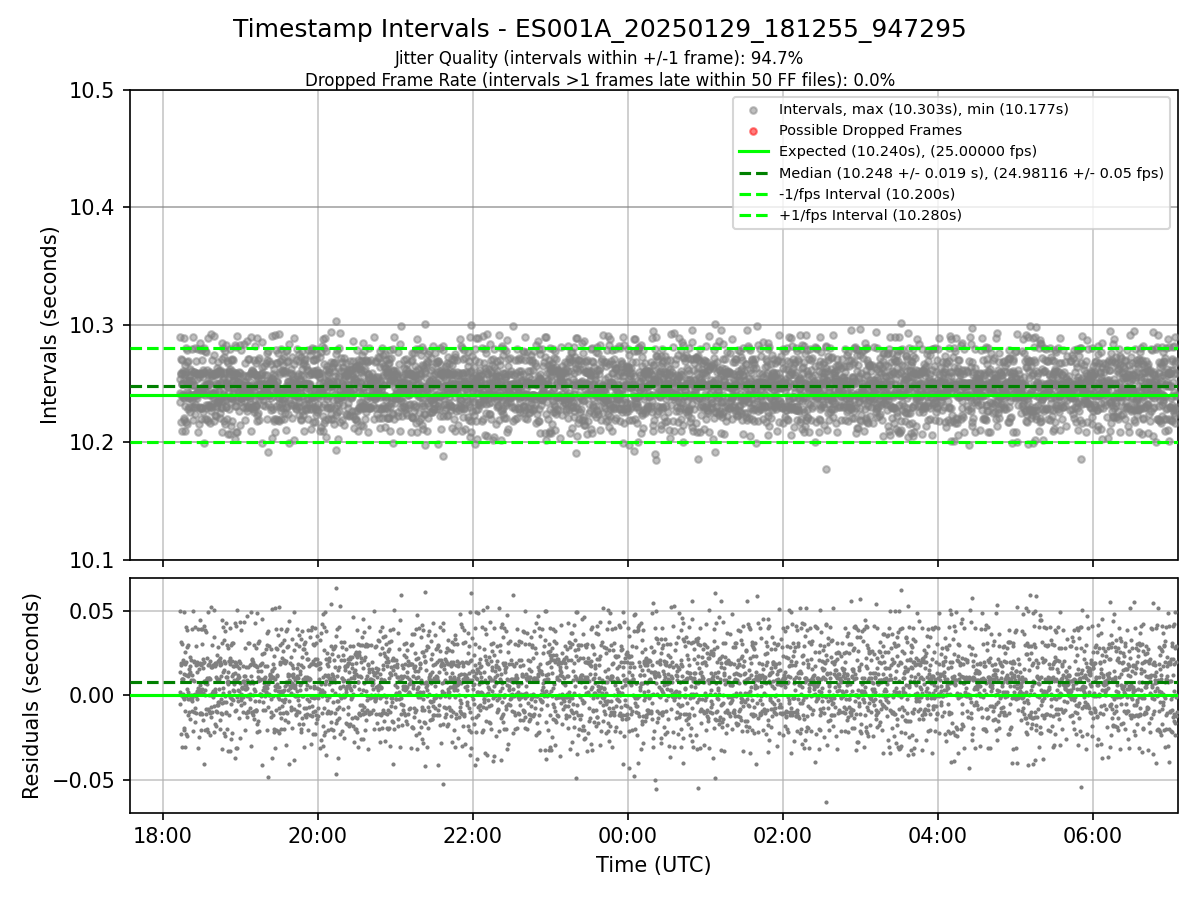This screenshot has height=900, width=1200.
Task: Select the Jitter Quality 94.7% subtitle line
Action: pos(600,59)
